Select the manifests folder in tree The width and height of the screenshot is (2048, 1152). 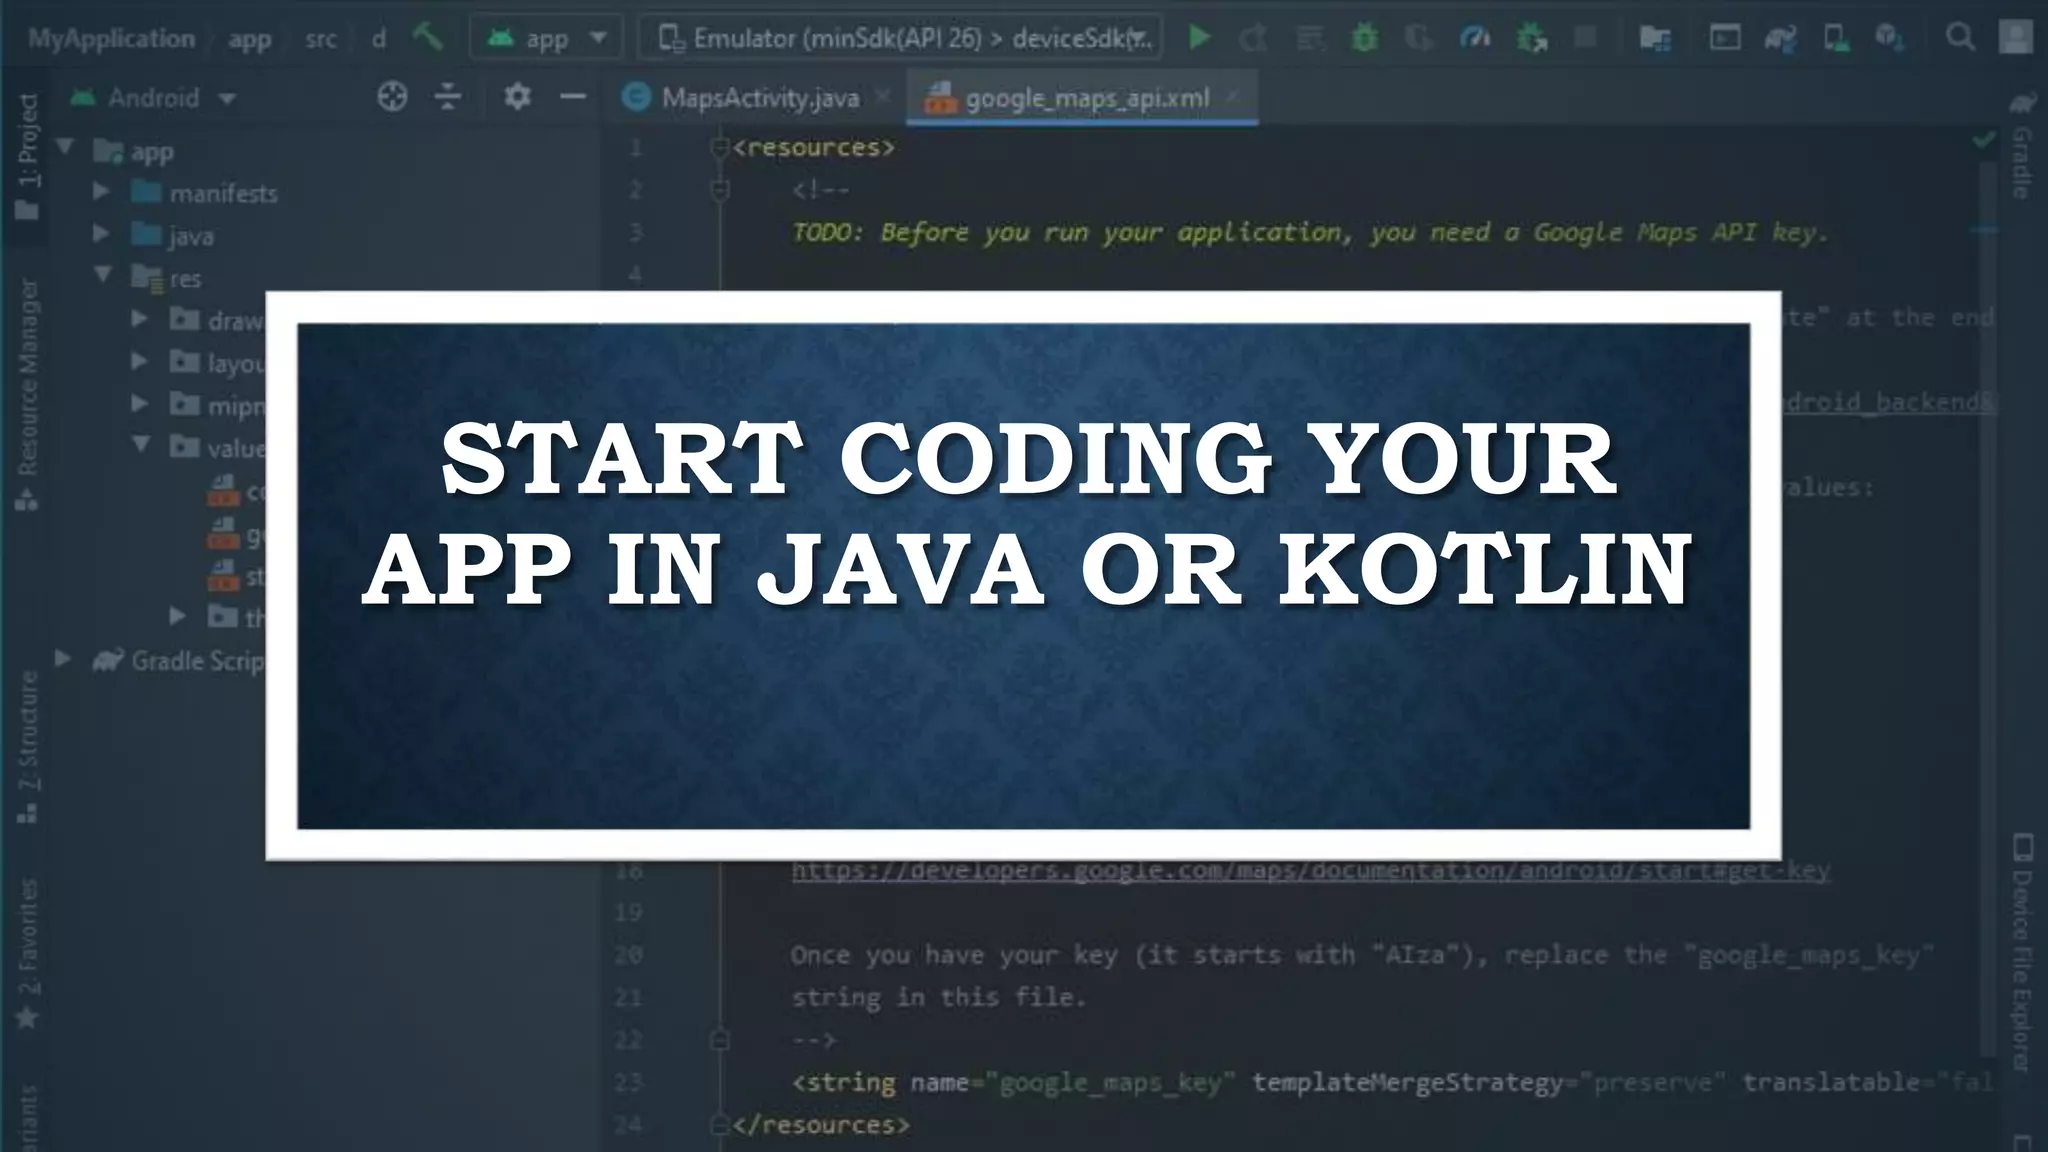(205, 193)
